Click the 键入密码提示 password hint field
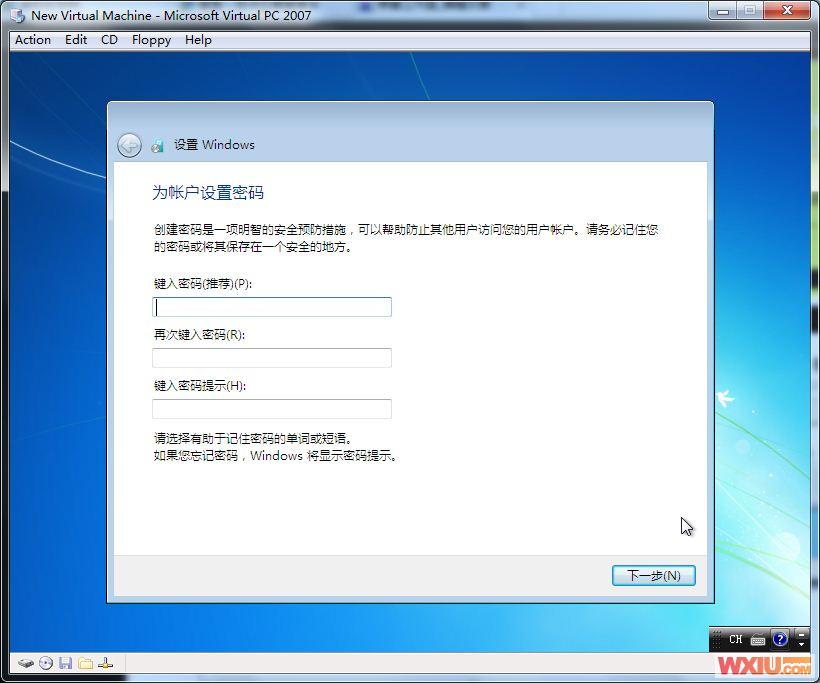Viewport: 820px width, 683px height. pyautogui.click(x=272, y=409)
